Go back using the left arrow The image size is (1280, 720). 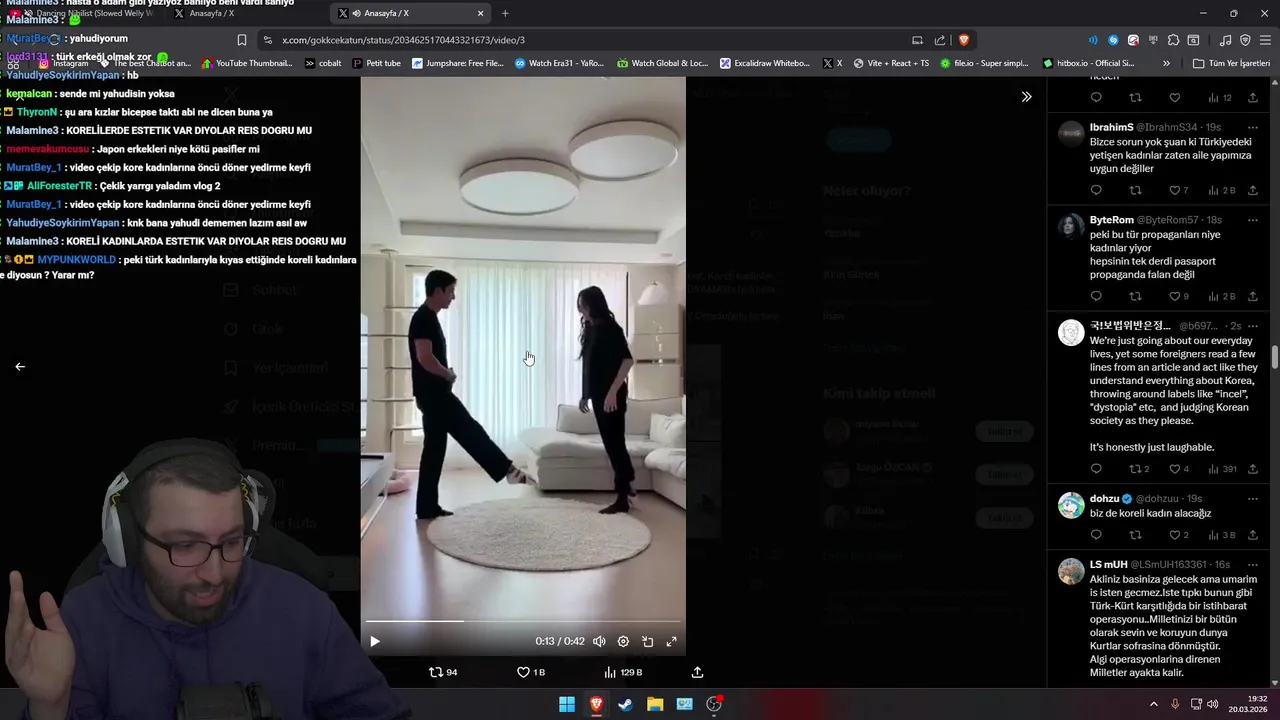coord(20,367)
